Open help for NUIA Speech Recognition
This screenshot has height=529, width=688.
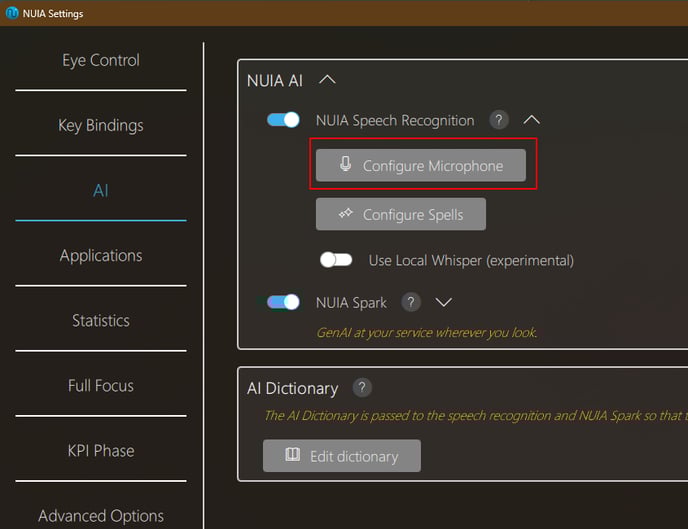(499, 120)
